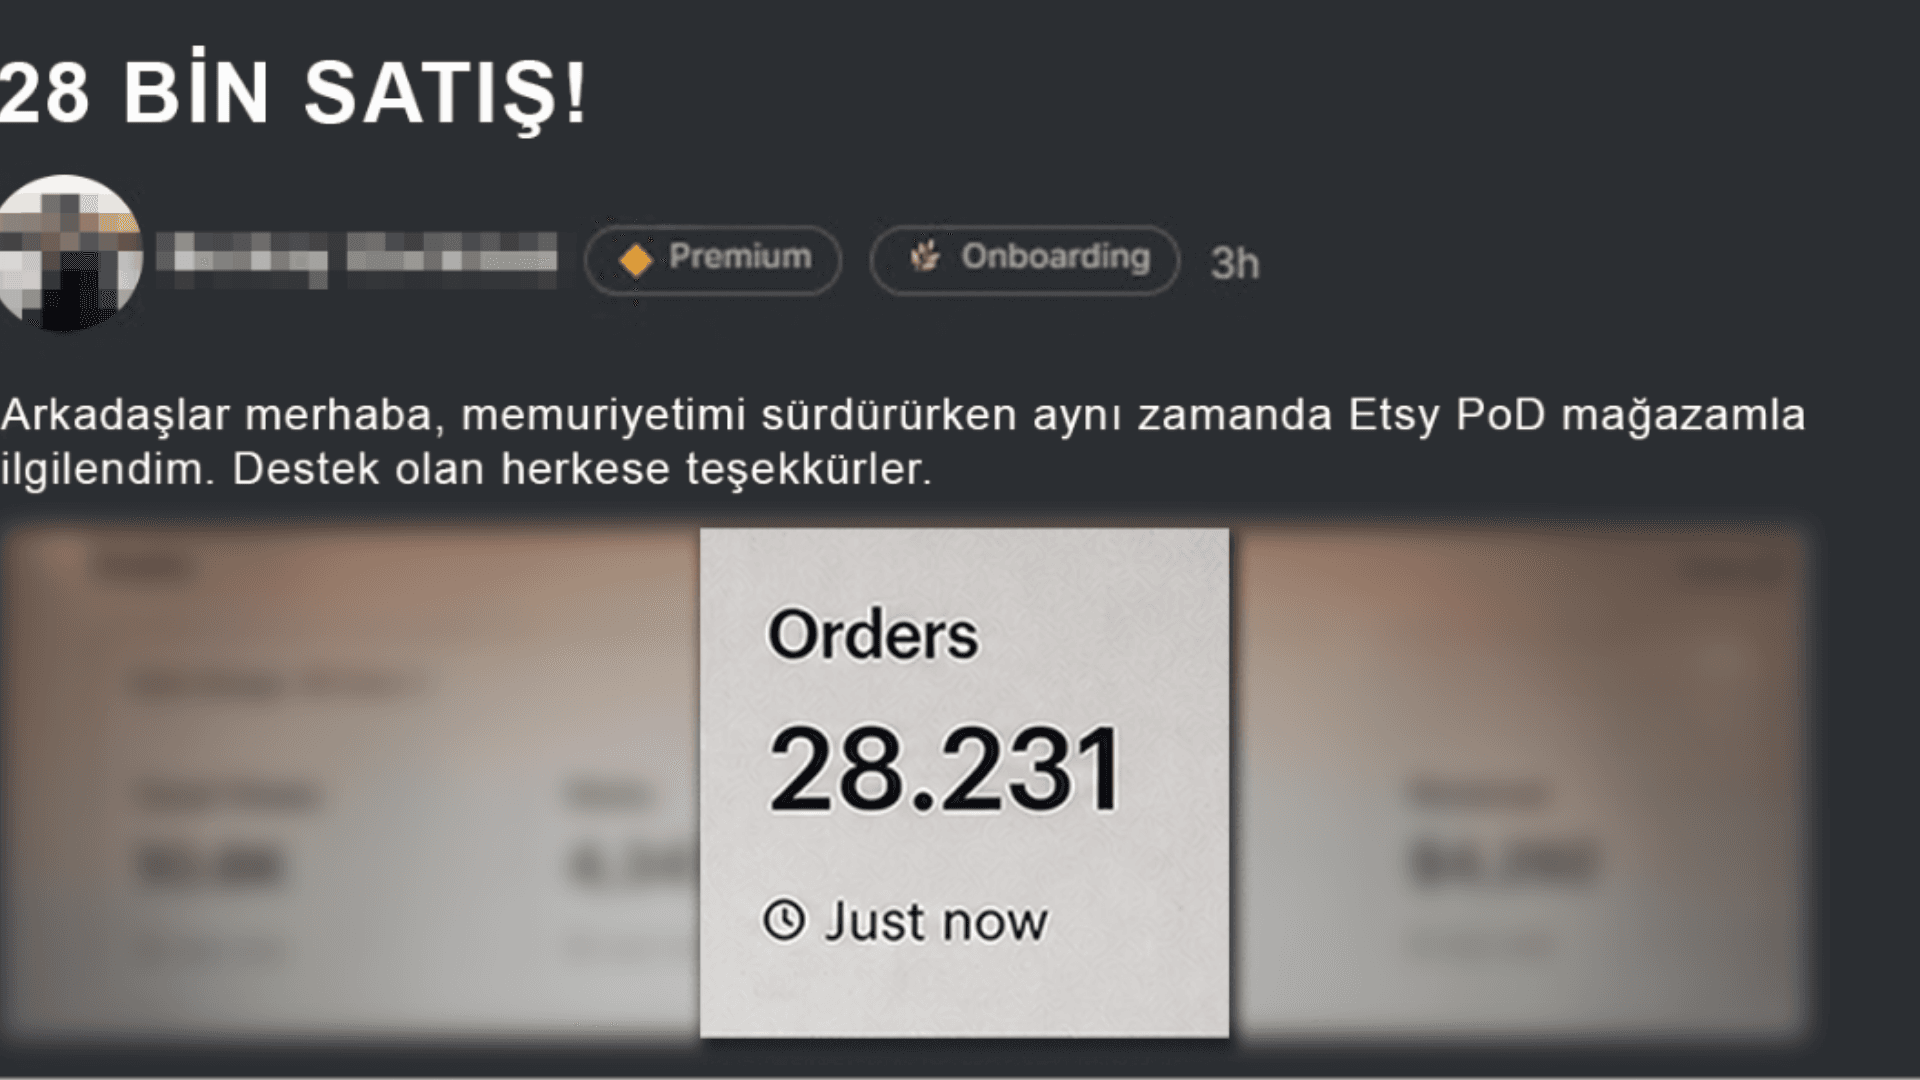Select the Onboarding badge
Viewport: 1920px width, 1080px height.
pyautogui.click(x=1025, y=260)
